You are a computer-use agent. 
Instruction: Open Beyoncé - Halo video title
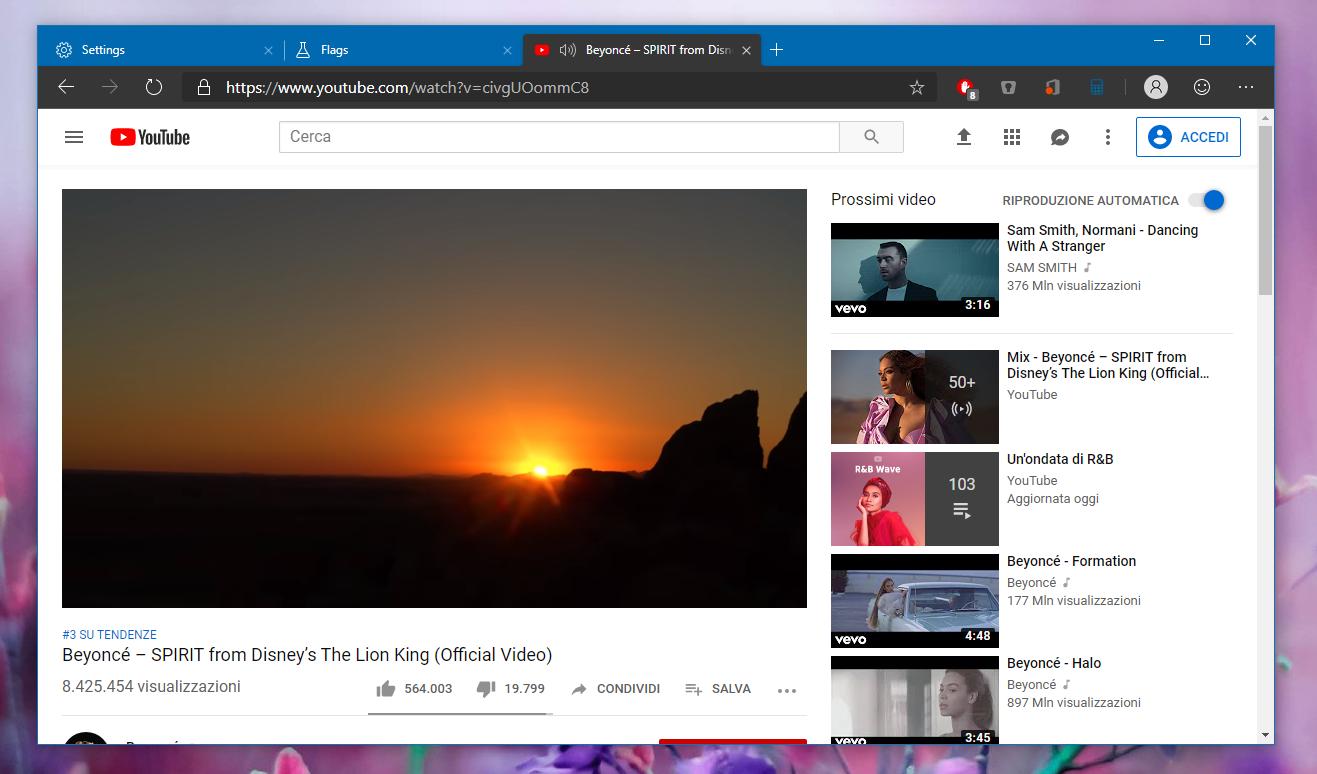pyautogui.click(x=1054, y=663)
